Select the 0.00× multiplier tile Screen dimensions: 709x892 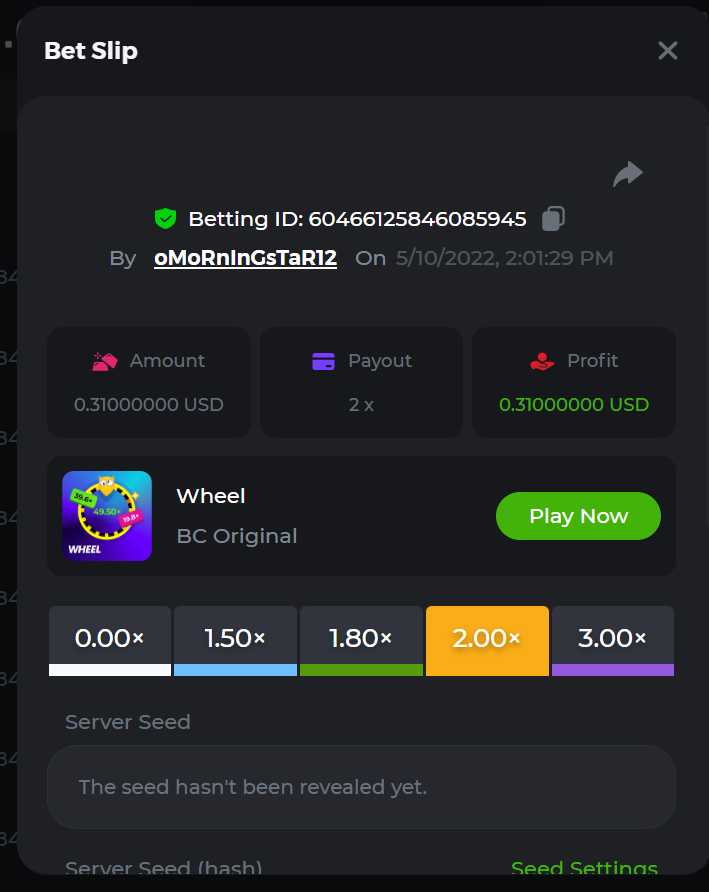(110, 640)
